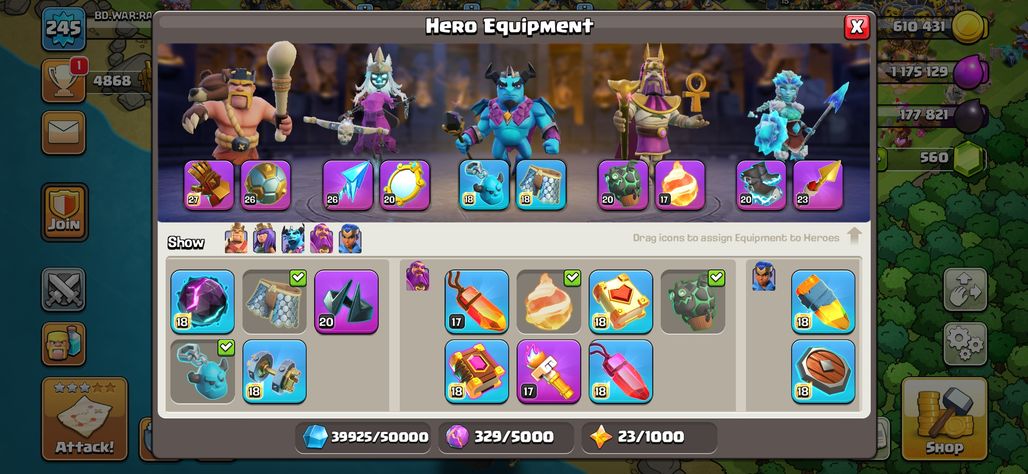Toggle equipped Henchmen Puppet inventory item
Viewport: 1028px width, 474px height.
pos(203,371)
